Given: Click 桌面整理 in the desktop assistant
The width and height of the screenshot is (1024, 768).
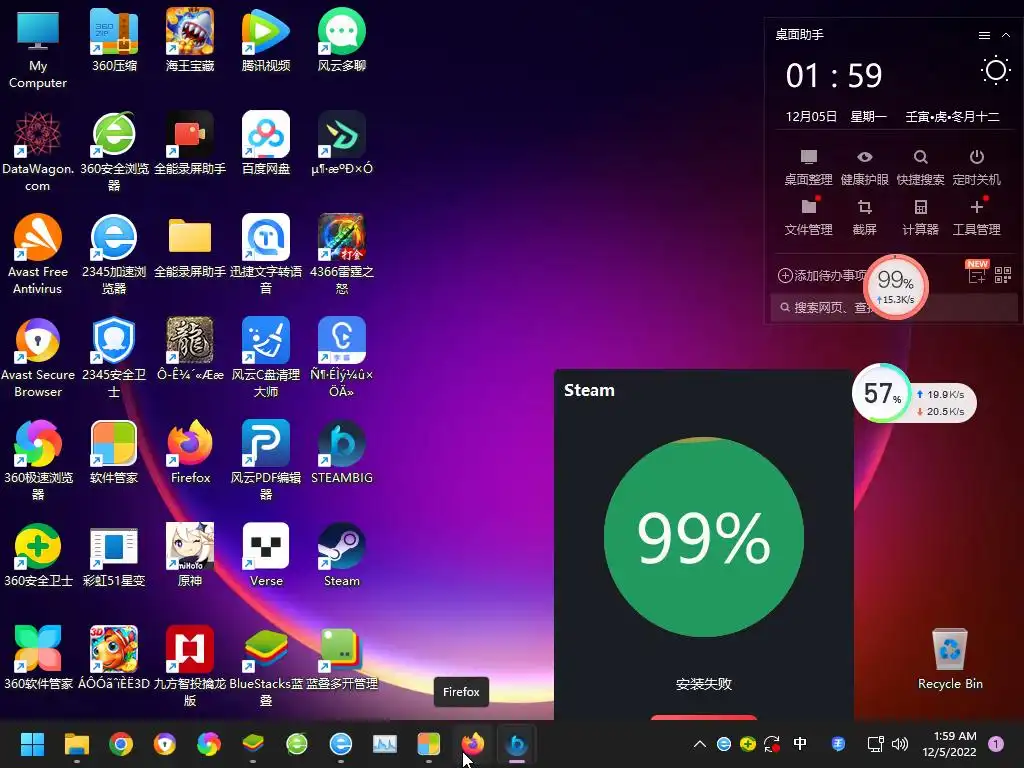Looking at the screenshot, I should 808,167.
